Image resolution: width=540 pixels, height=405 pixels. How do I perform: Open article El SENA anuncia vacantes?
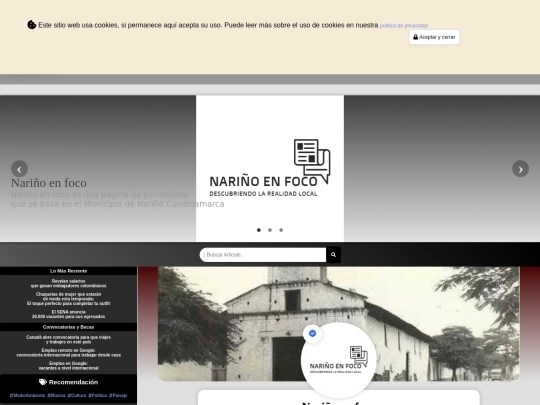(69, 314)
